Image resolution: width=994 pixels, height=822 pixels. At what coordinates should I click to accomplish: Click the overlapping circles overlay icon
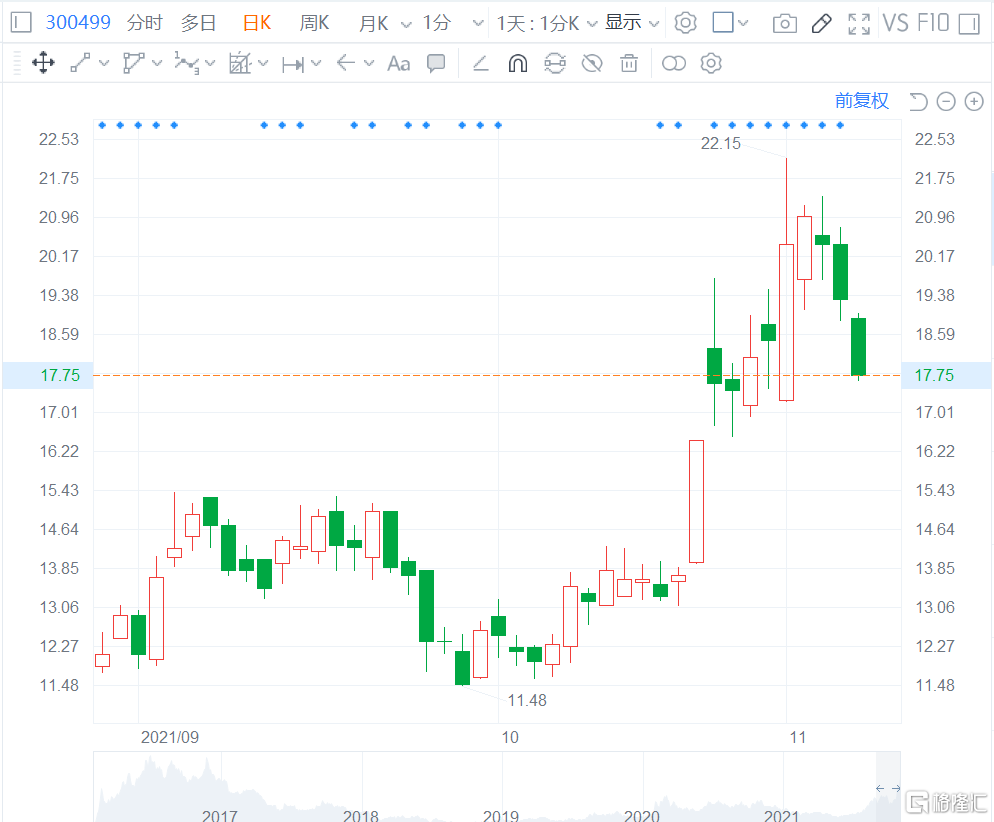pos(674,63)
